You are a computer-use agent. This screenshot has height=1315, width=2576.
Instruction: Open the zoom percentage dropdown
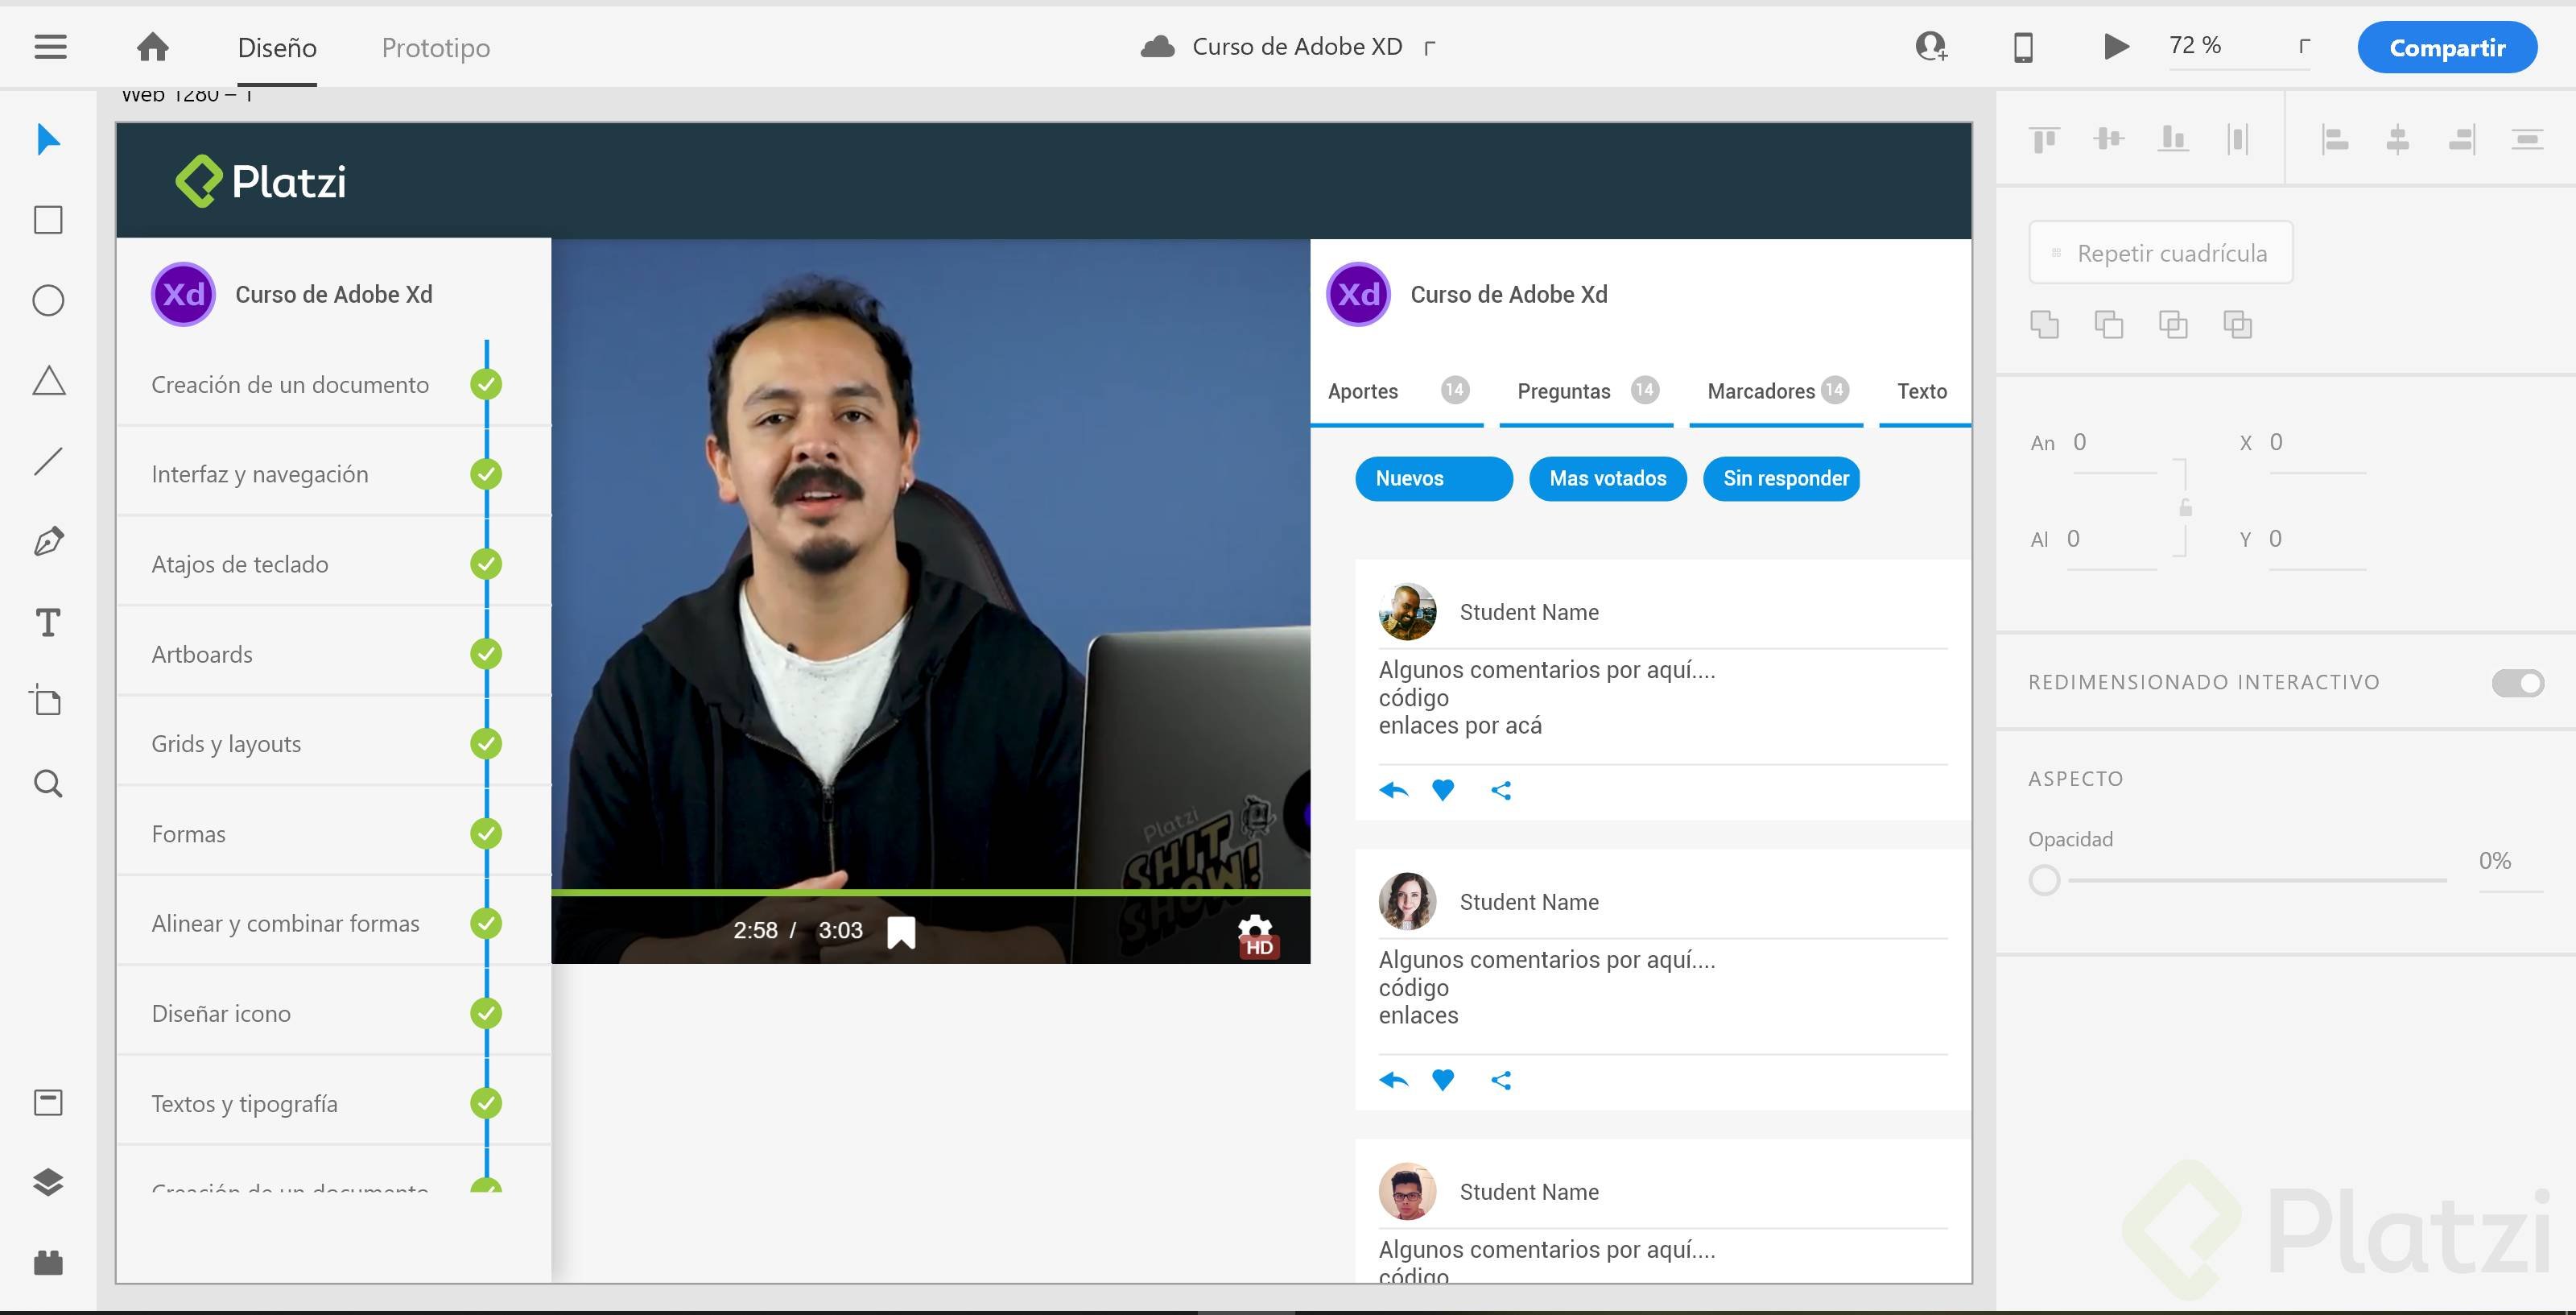(x=2304, y=46)
